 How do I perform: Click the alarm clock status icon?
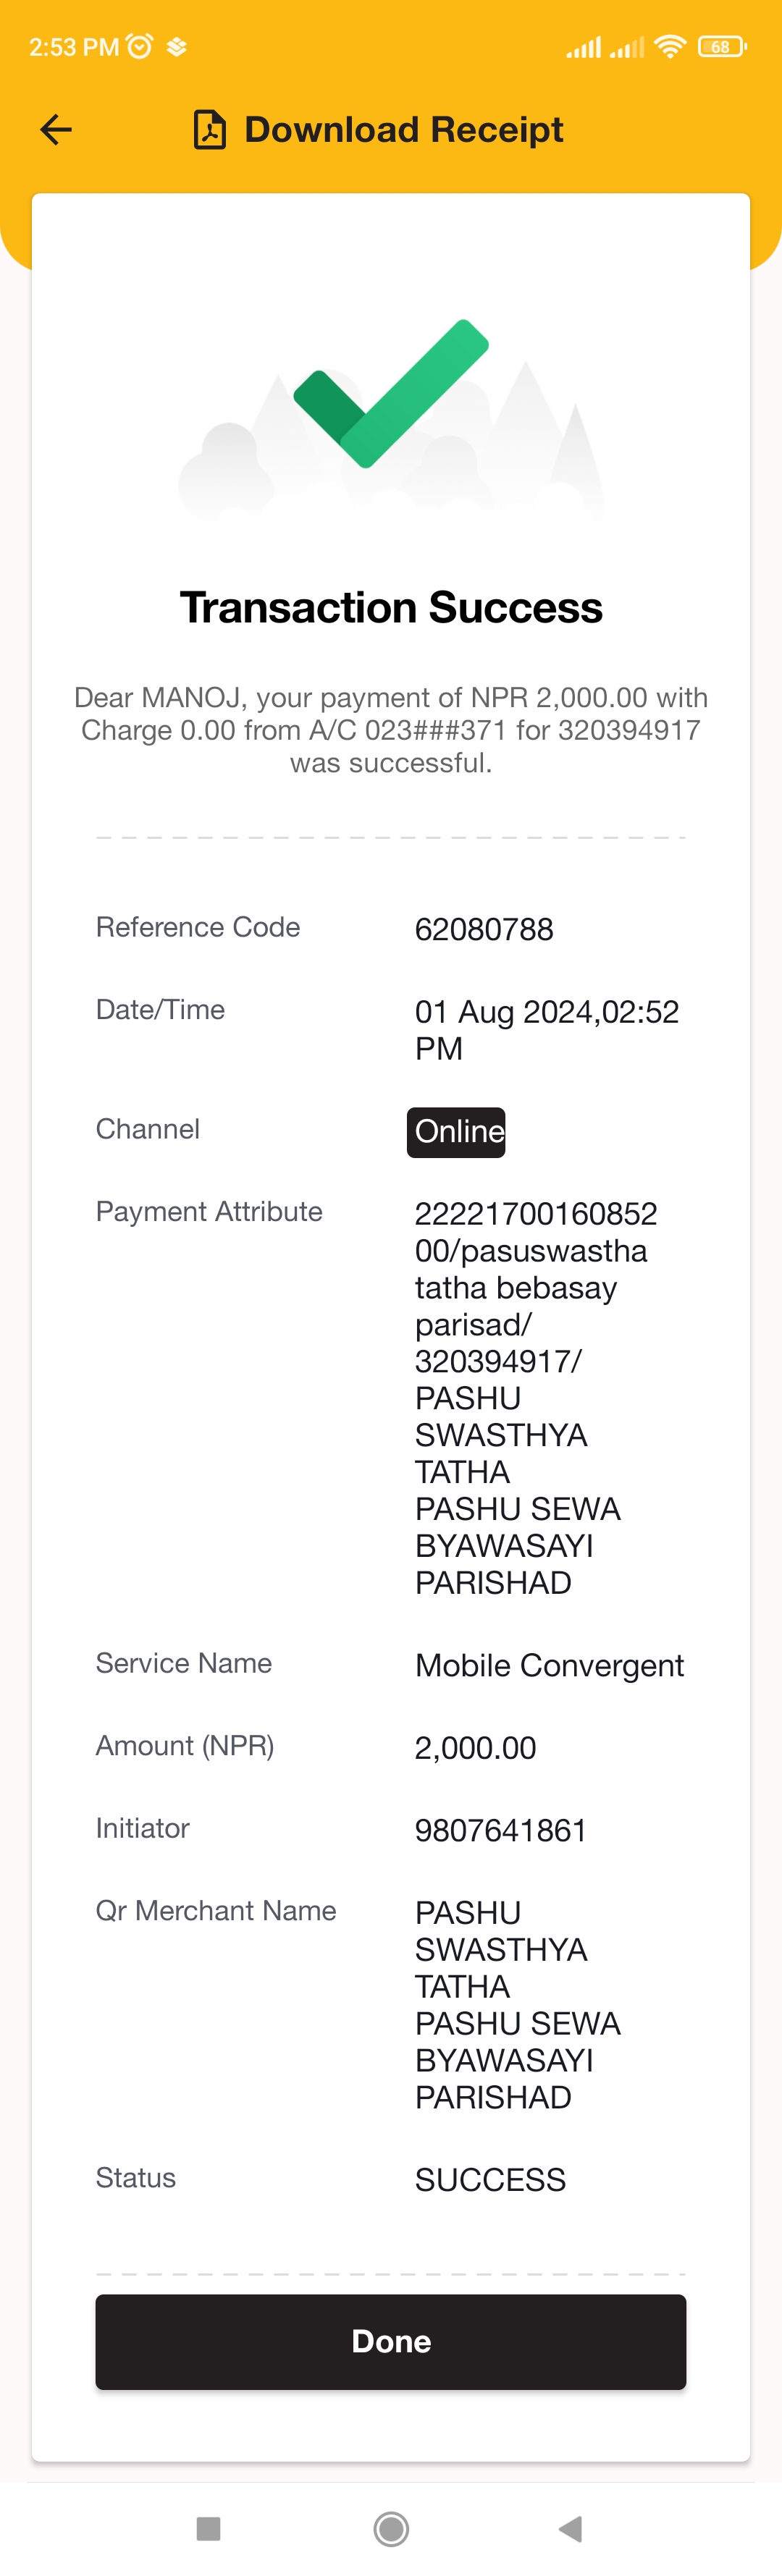tap(140, 46)
